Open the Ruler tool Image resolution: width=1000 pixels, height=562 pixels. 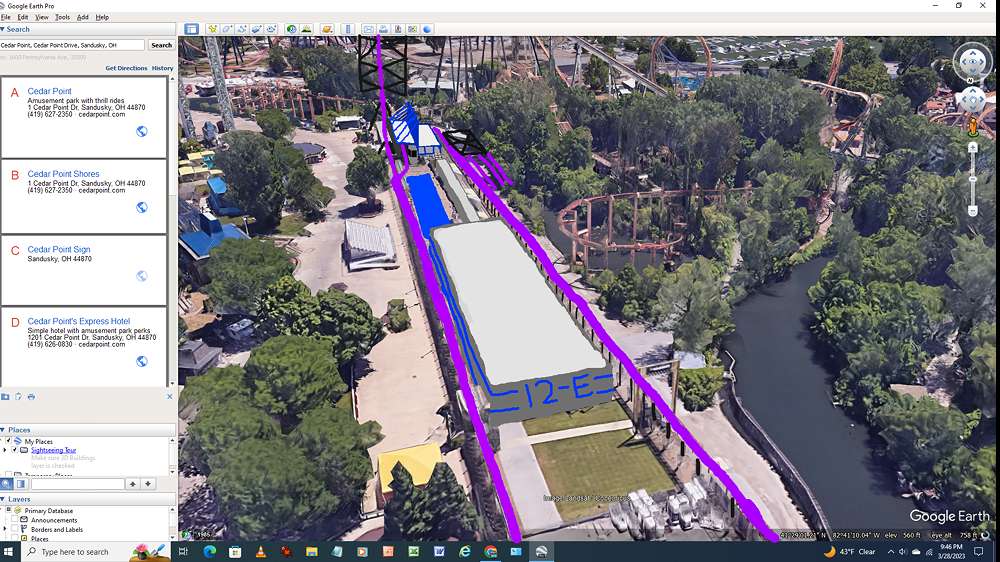pos(348,29)
